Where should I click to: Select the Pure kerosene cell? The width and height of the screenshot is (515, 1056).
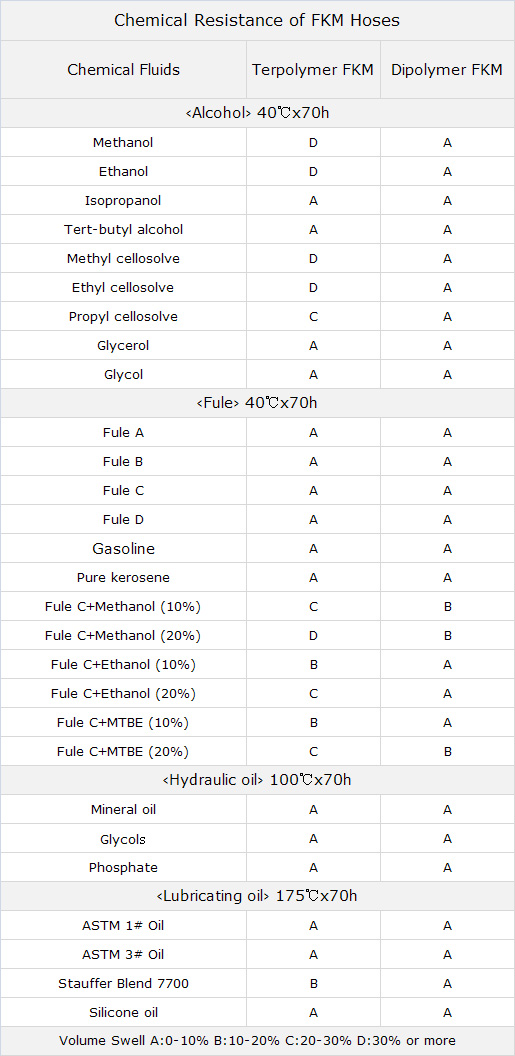(x=123, y=578)
